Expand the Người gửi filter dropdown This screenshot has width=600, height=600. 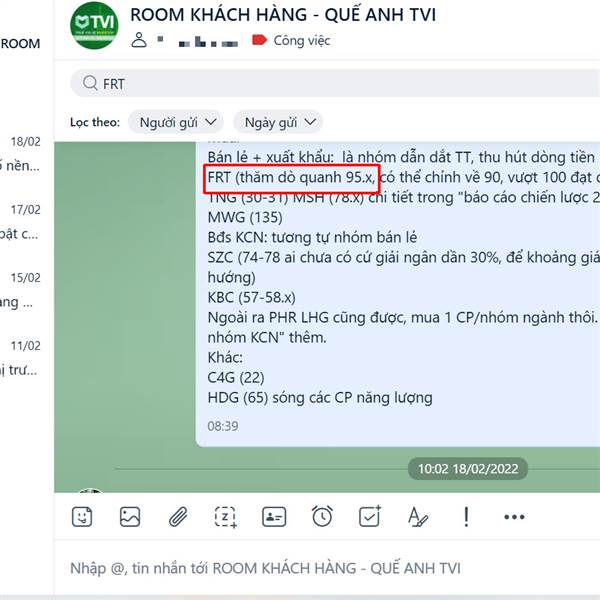pyautogui.click(x=176, y=122)
